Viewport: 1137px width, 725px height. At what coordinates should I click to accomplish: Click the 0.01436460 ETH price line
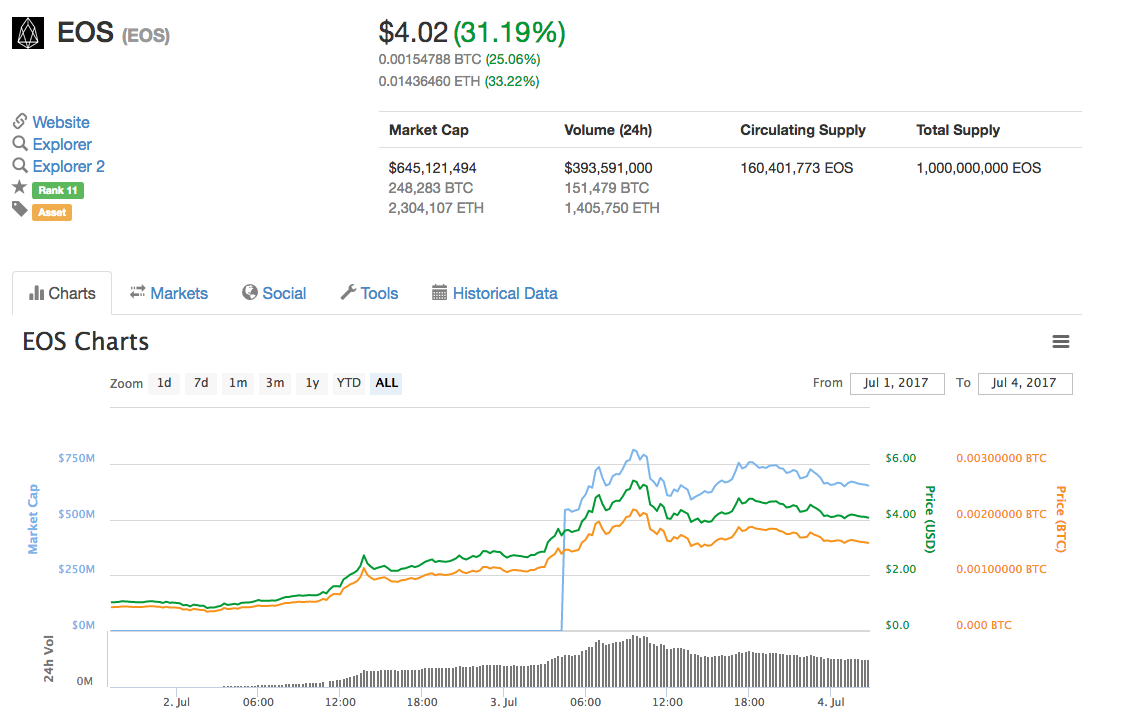click(458, 81)
